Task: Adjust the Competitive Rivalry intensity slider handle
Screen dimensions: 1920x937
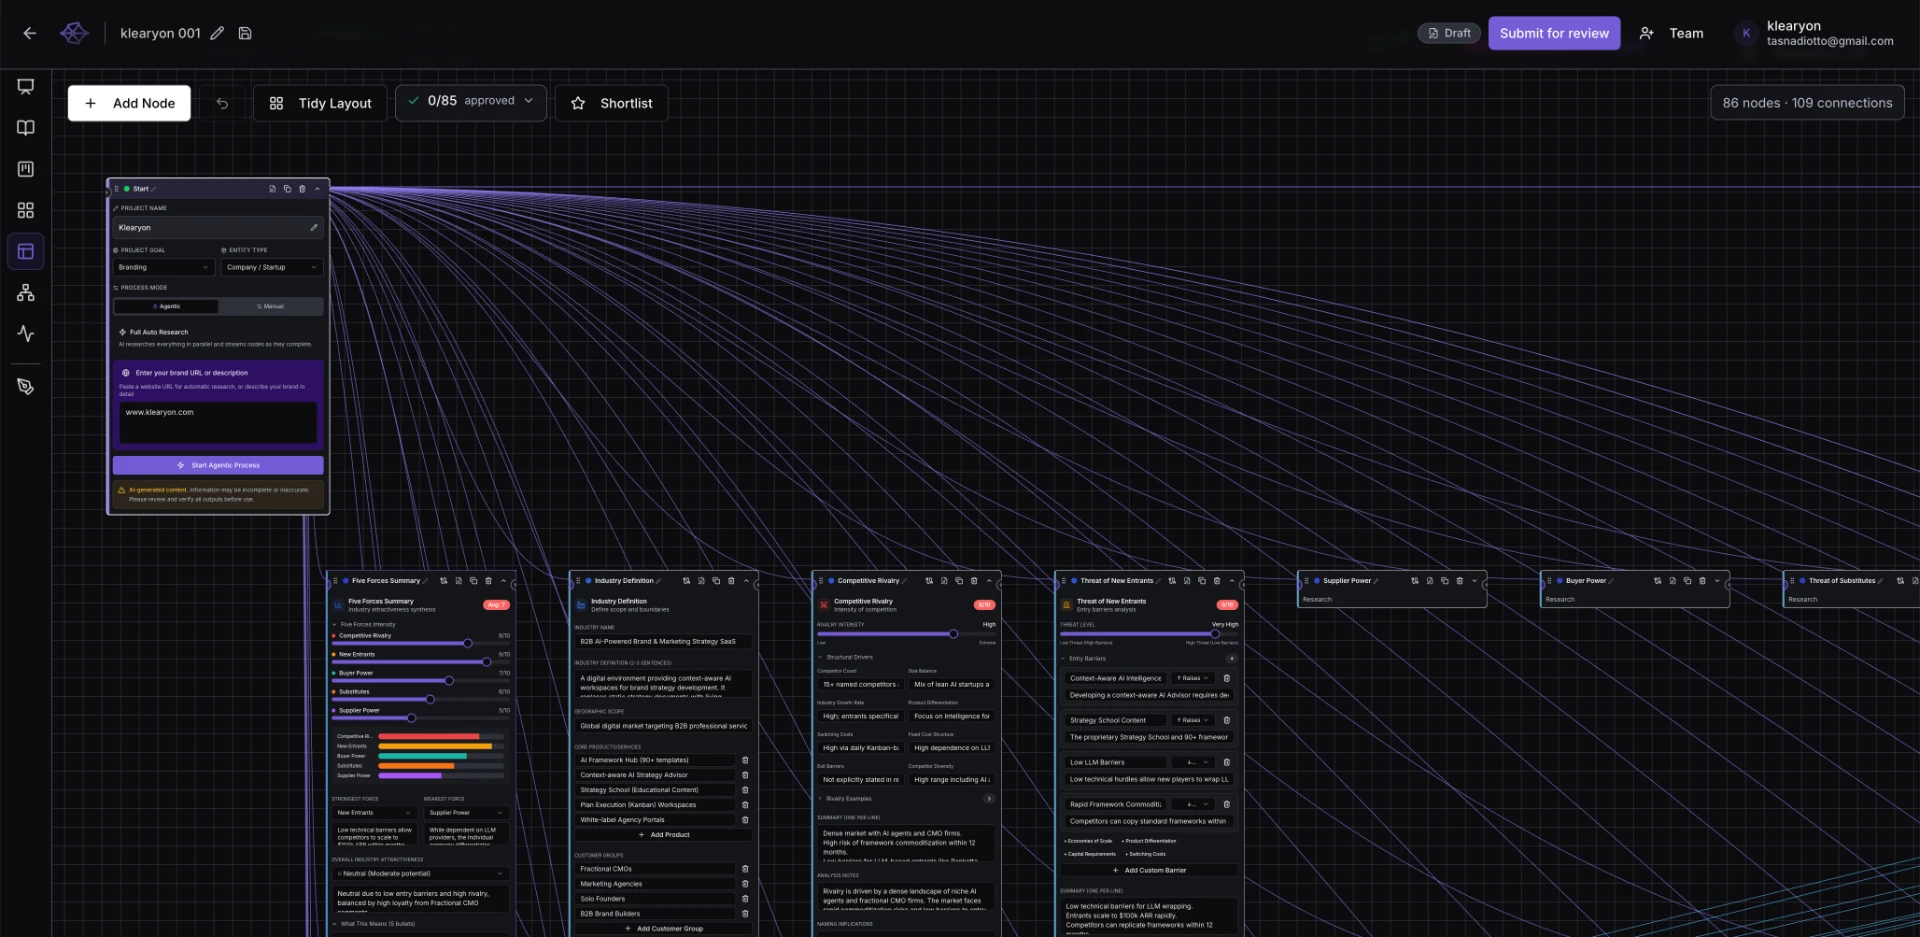Action: click(467, 643)
